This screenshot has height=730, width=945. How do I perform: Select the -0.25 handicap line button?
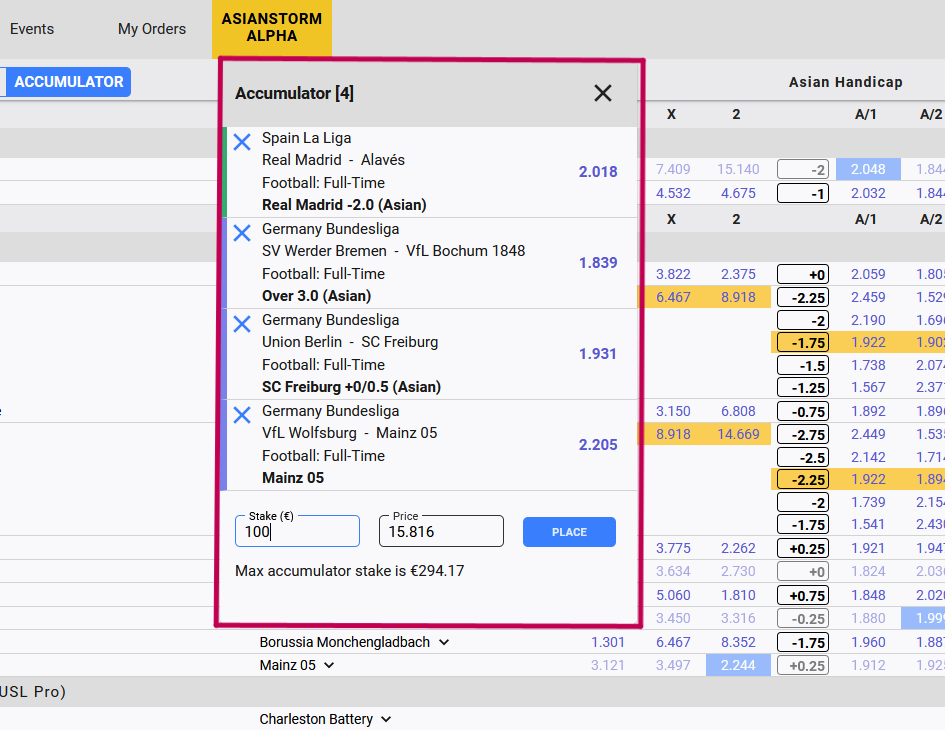(803, 618)
